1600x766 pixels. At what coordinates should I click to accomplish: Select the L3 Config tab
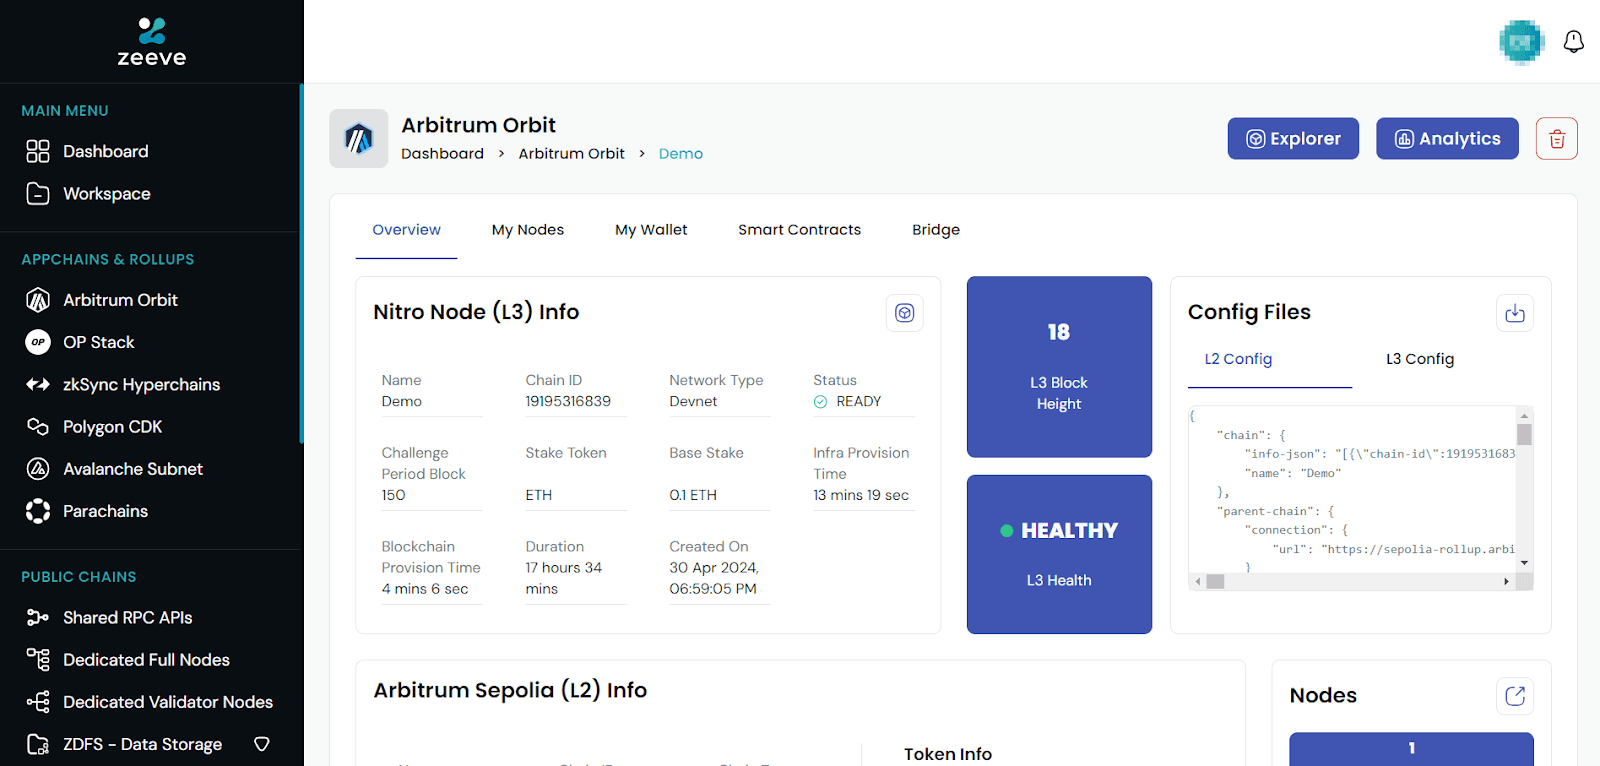(1420, 359)
